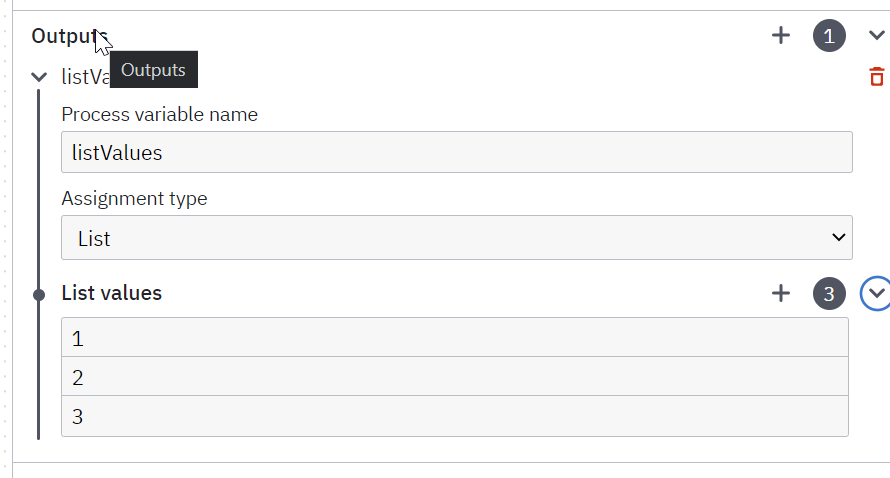Edit the third list value containing 3
890x478 pixels.
click(x=455, y=416)
